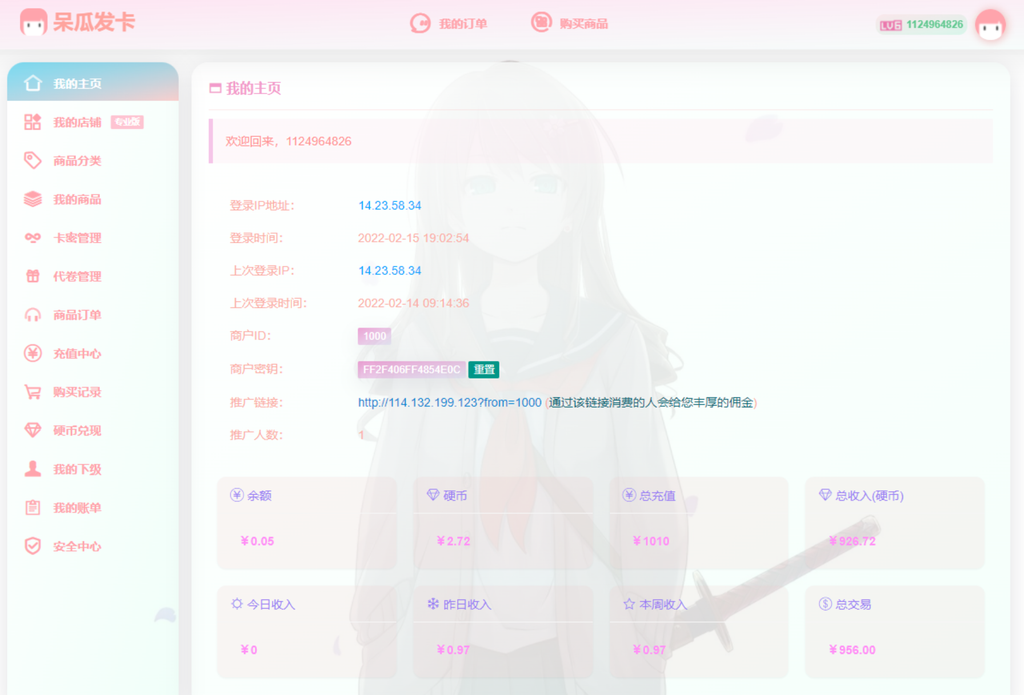Click the 总收入(硬币) diamond icon

point(825,495)
